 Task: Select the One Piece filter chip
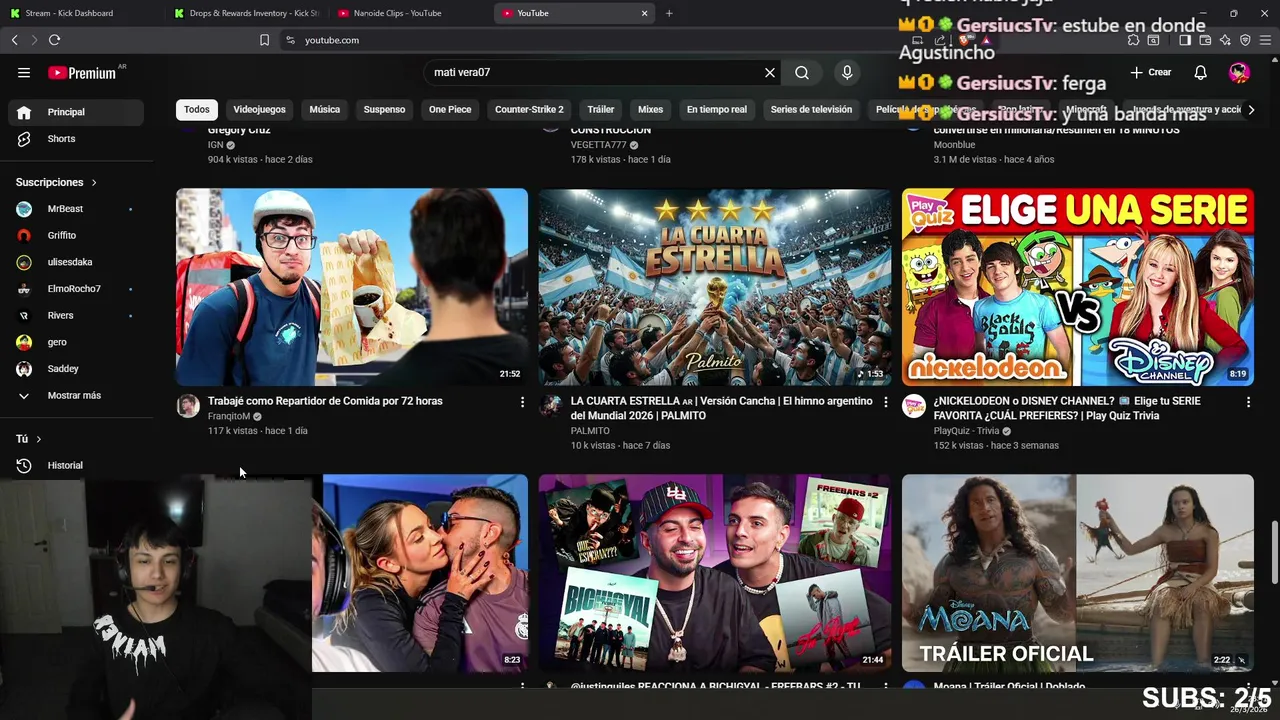tap(450, 110)
